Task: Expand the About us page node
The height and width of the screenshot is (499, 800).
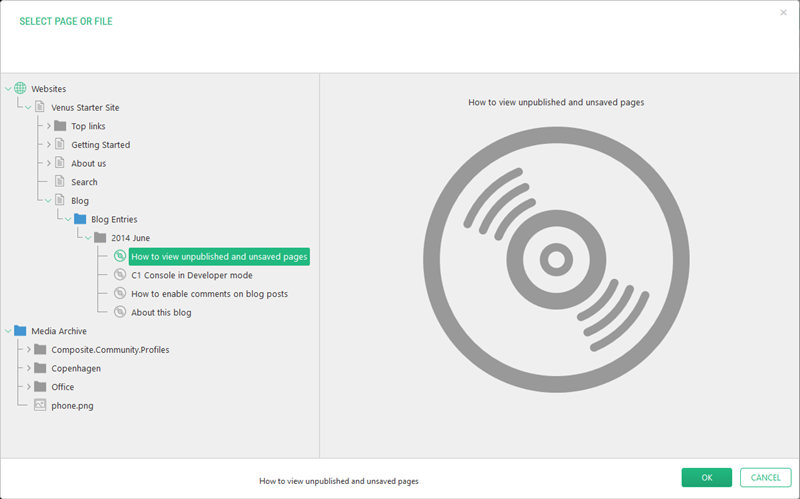Action: 48,163
